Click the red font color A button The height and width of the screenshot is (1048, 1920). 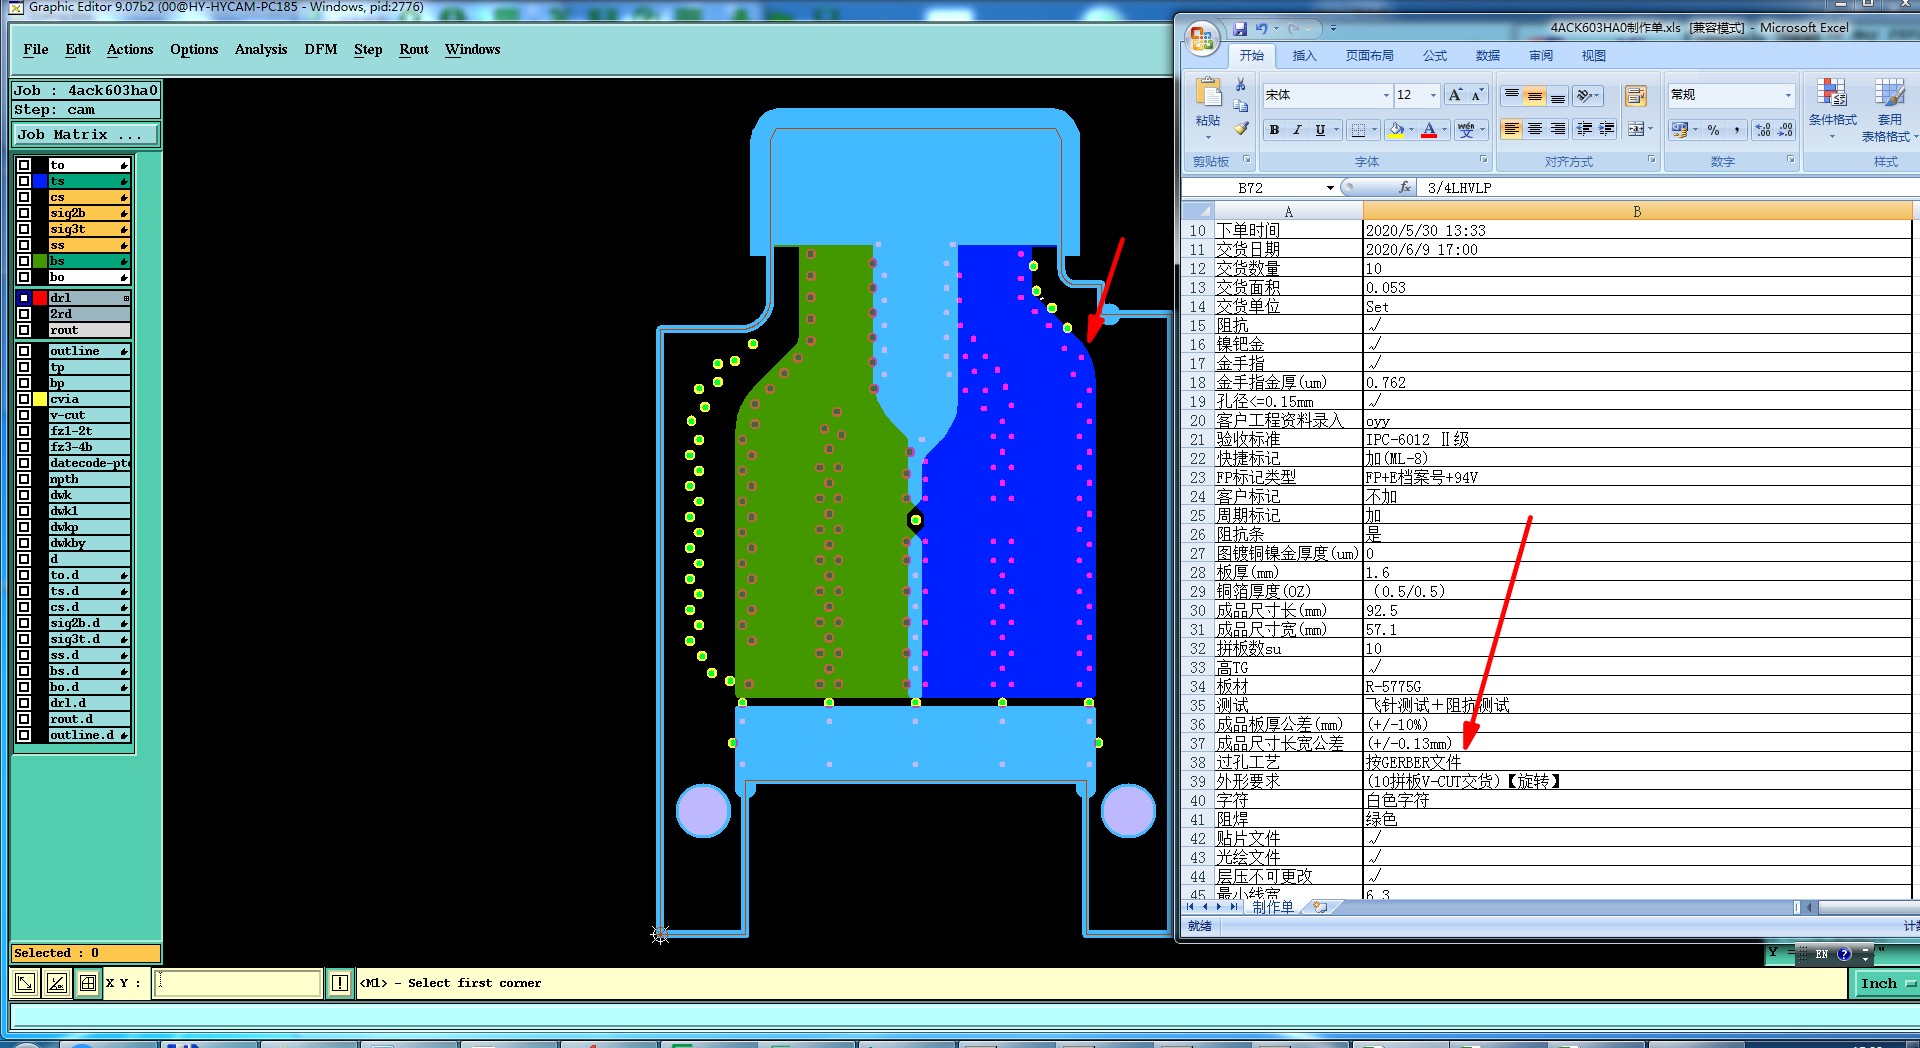[1429, 130]
